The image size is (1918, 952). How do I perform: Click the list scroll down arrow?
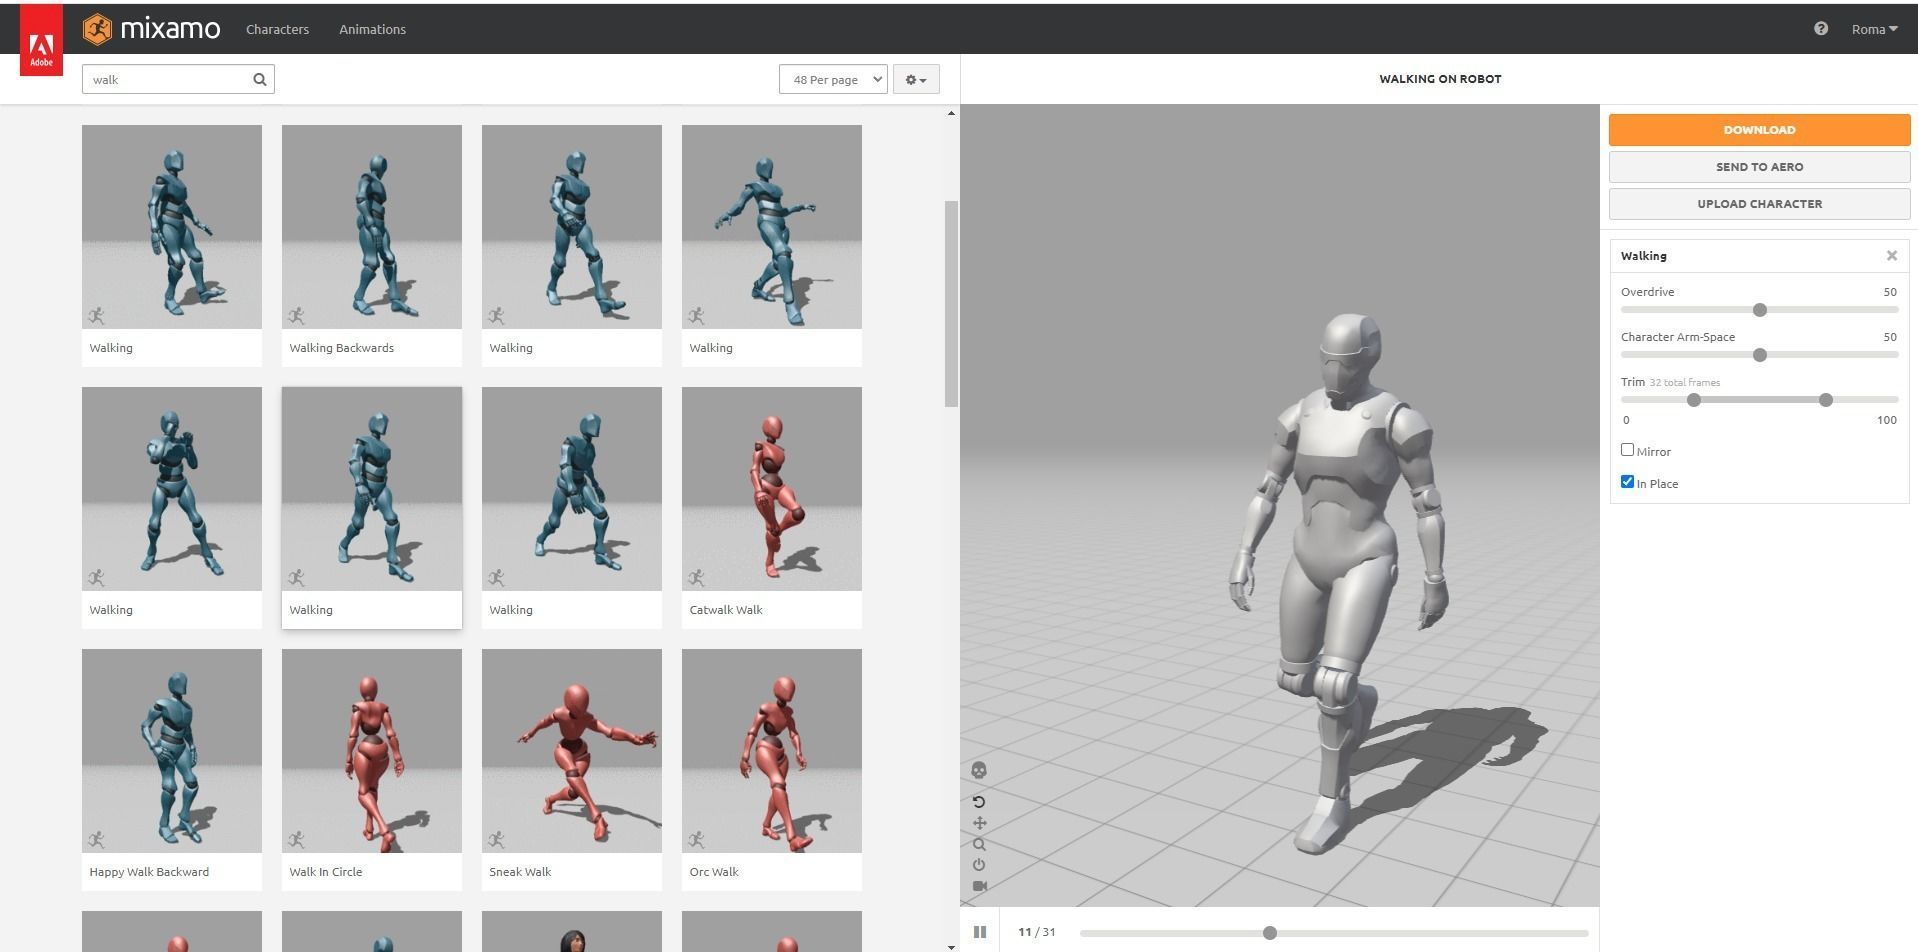(x=951, y=946)
